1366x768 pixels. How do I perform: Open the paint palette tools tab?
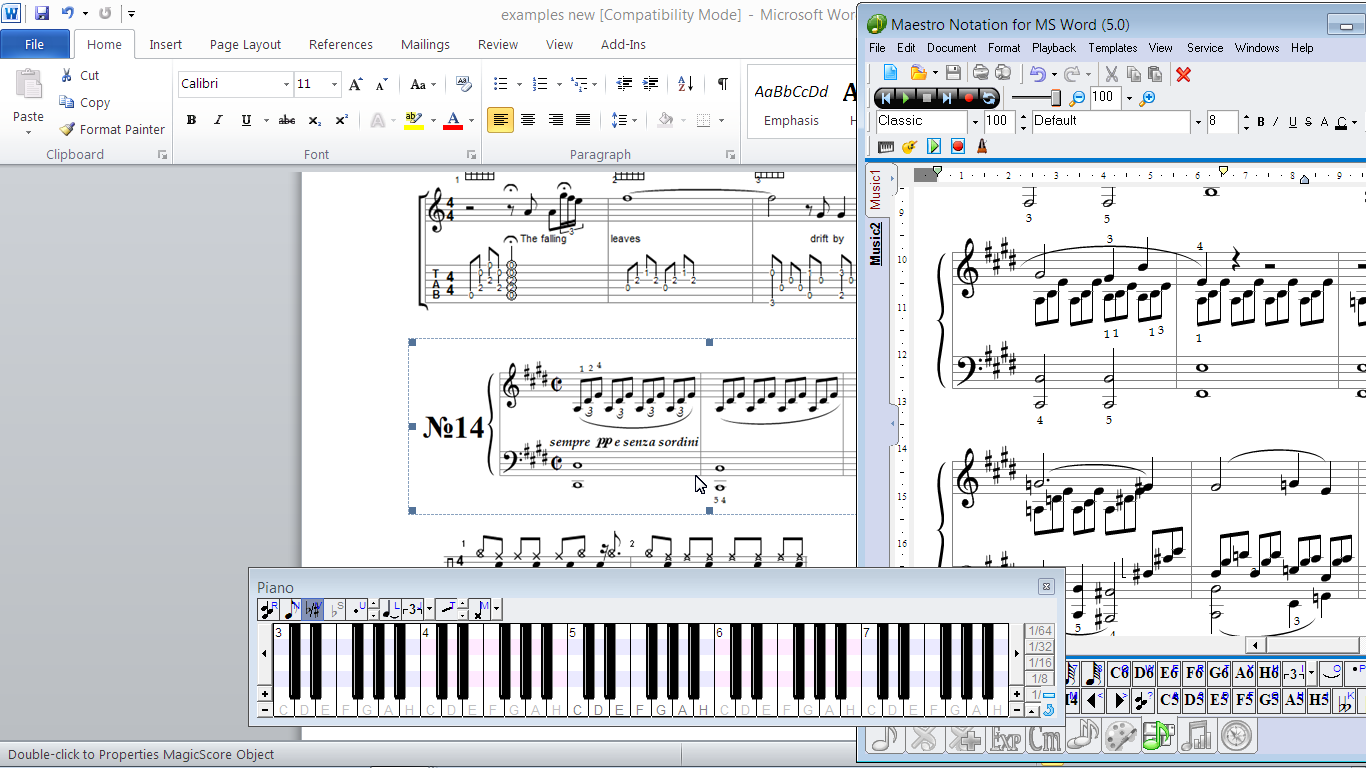click(1121, 737)
